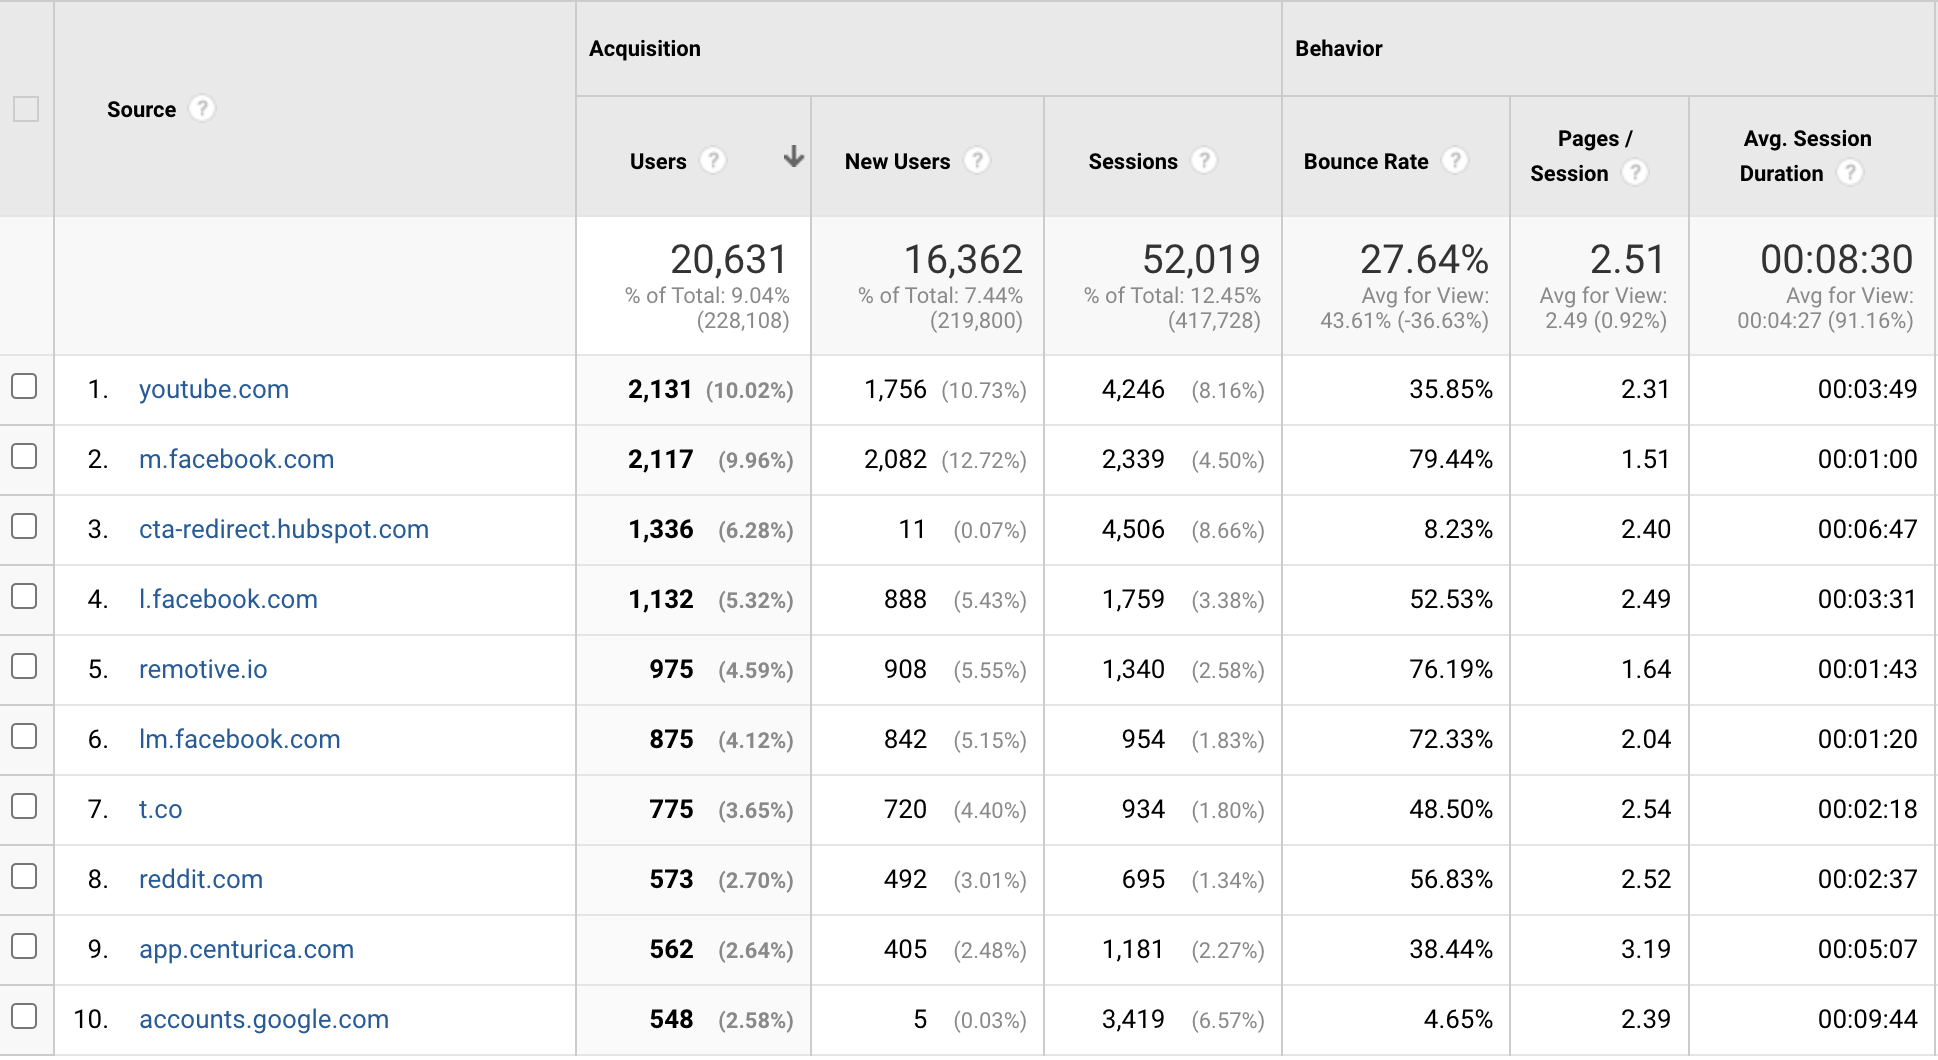Image resolution: width=1938 pixels, height=1060 pixels.
Task: Sort table by Sessions column header
Action: tap(1132, 162)
